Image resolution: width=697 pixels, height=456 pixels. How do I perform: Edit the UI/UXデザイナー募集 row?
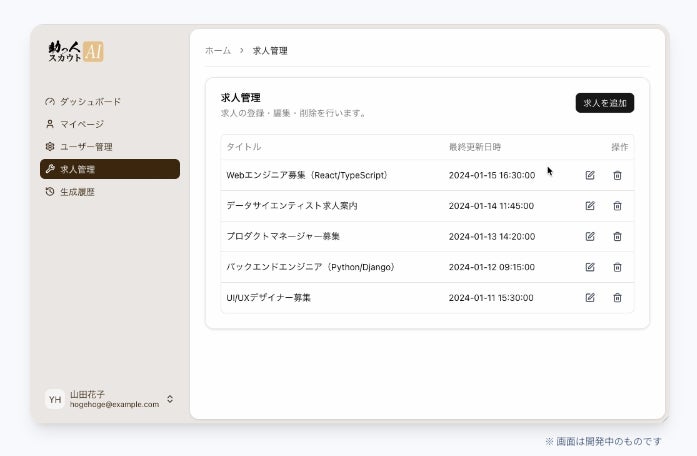pos(590,298)
